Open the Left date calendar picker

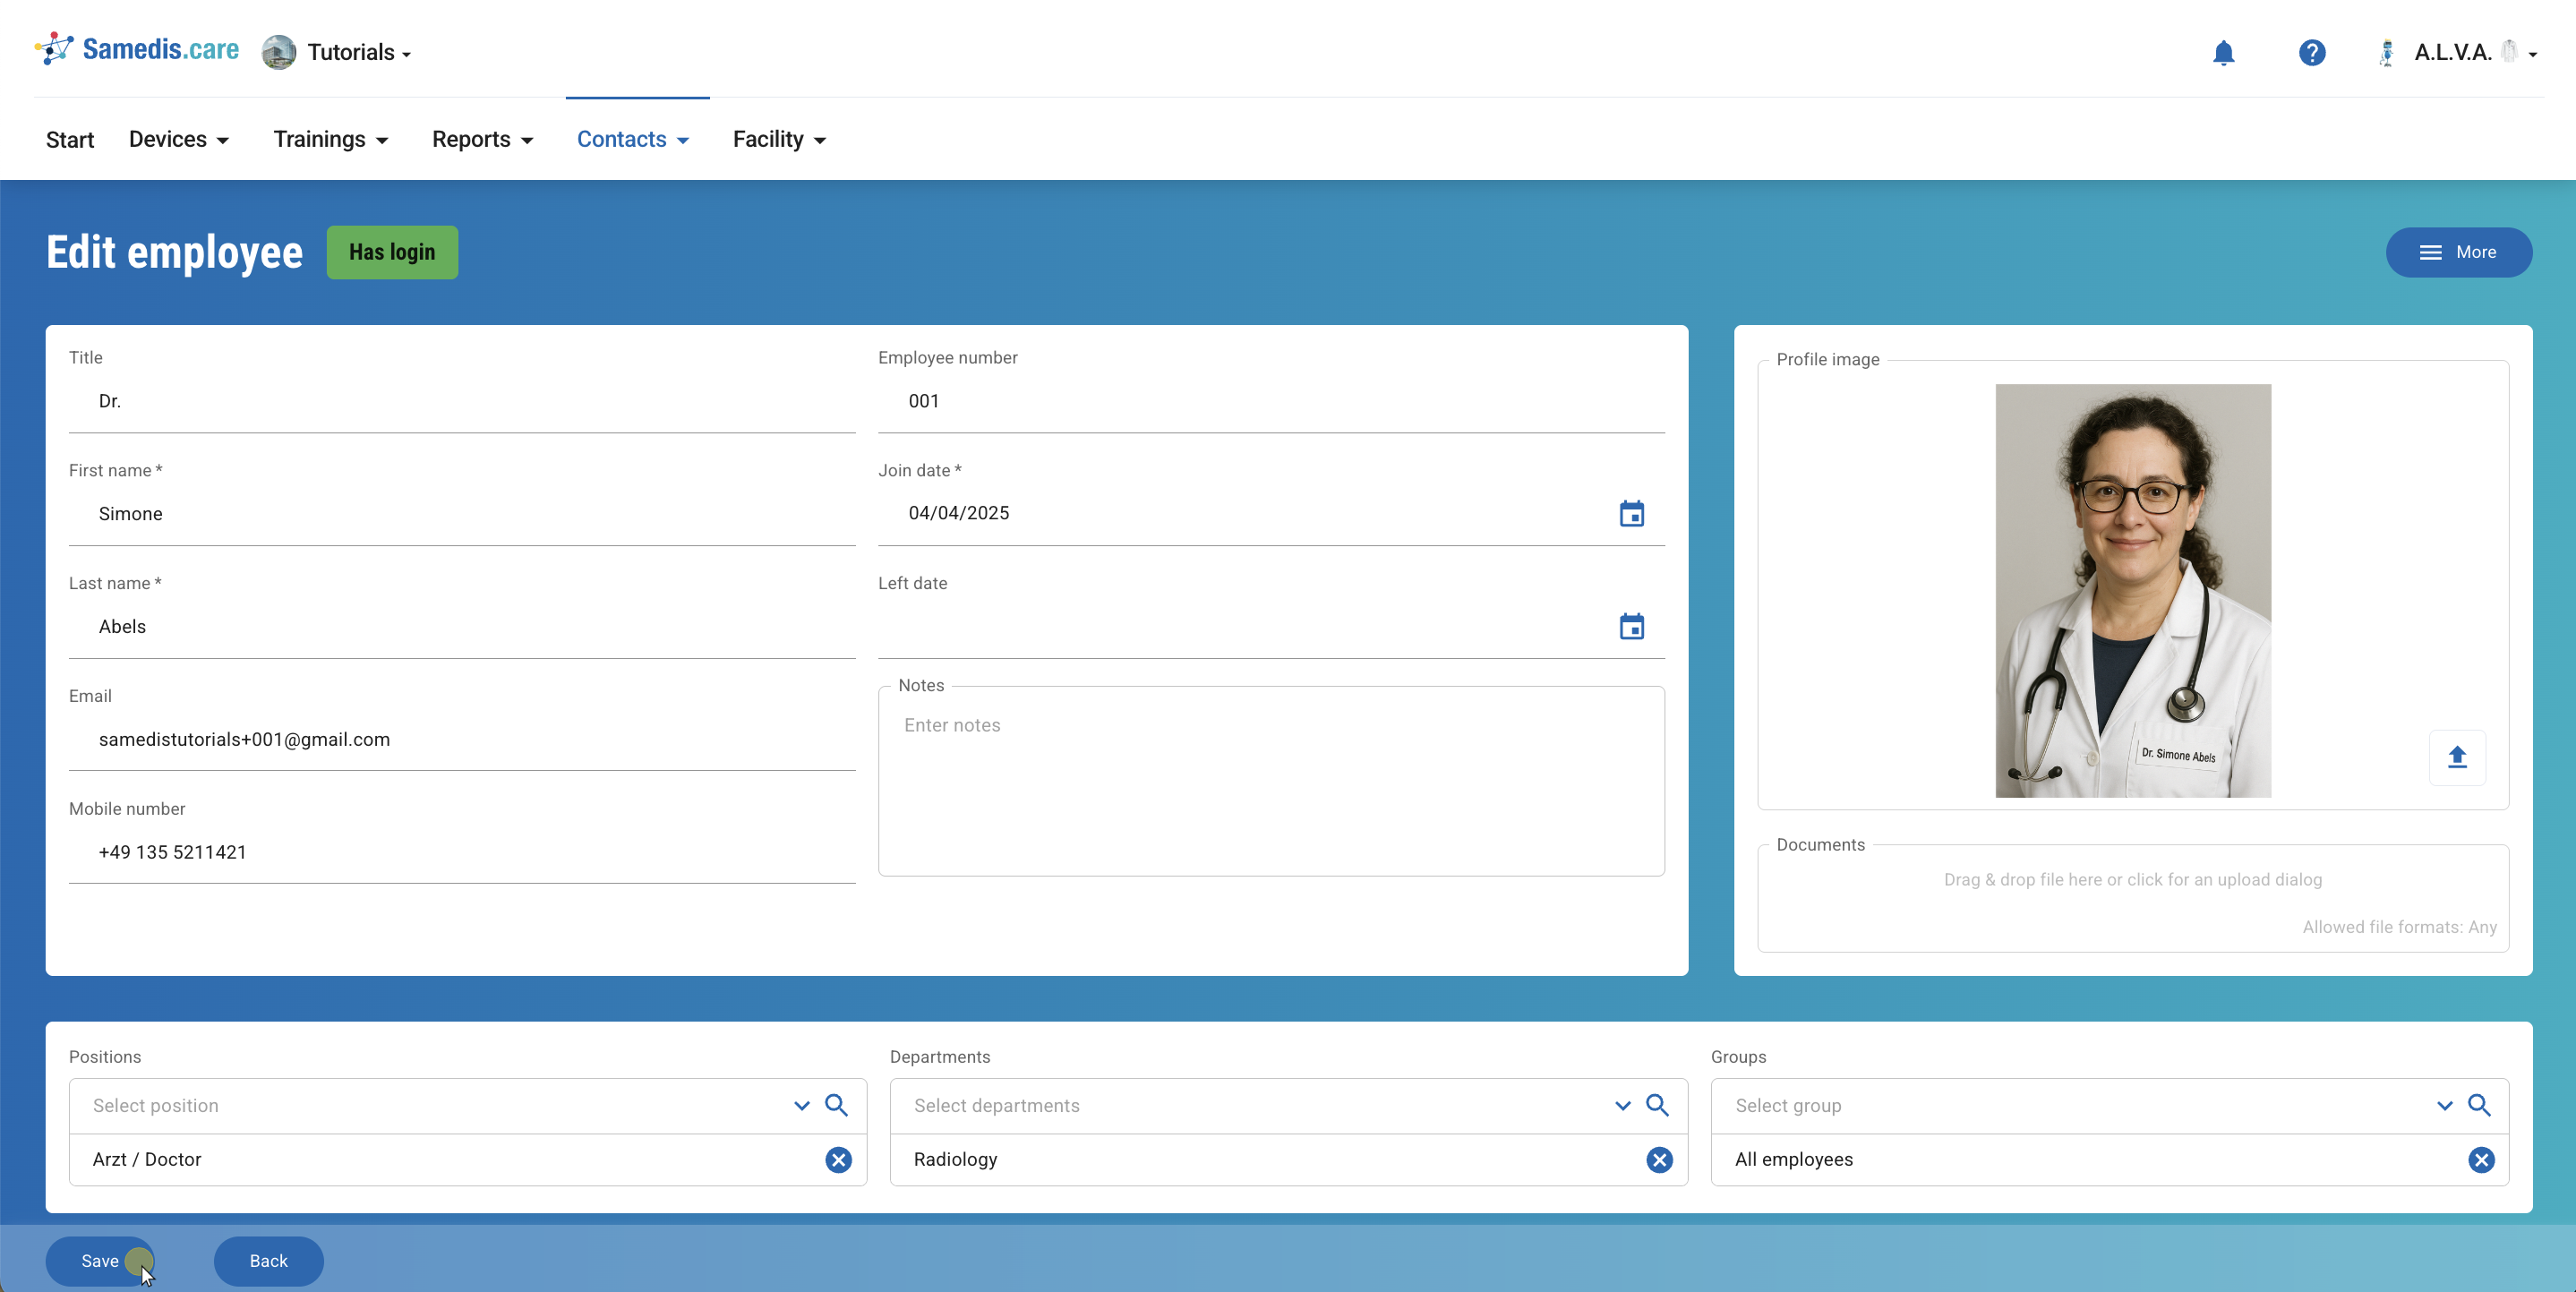tap(1631, 627)
